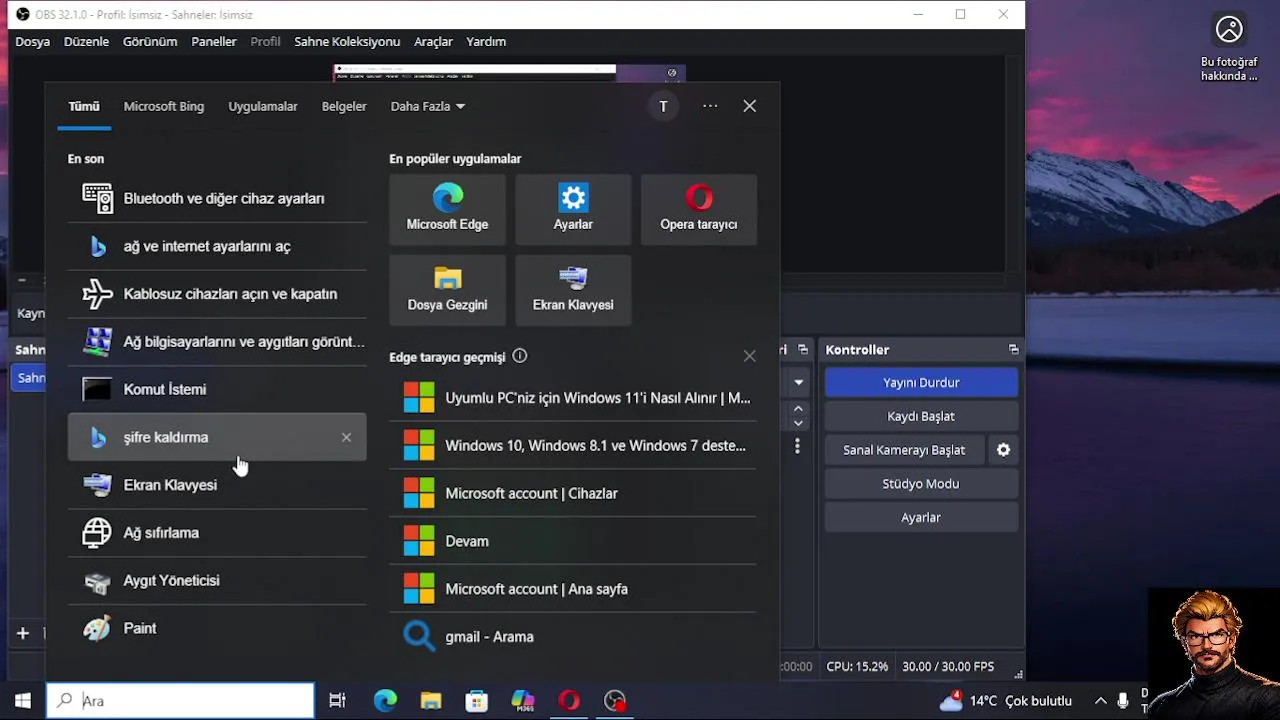Click the taskbar search box Ara
Viewport: 1280px width, 720px height.
tap(180, 701)
